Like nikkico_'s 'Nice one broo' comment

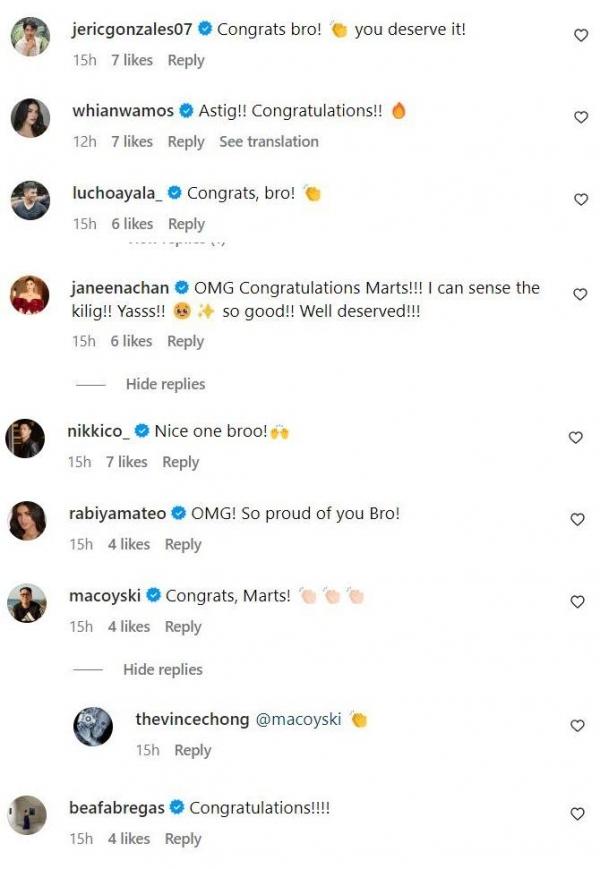point(575,437)
